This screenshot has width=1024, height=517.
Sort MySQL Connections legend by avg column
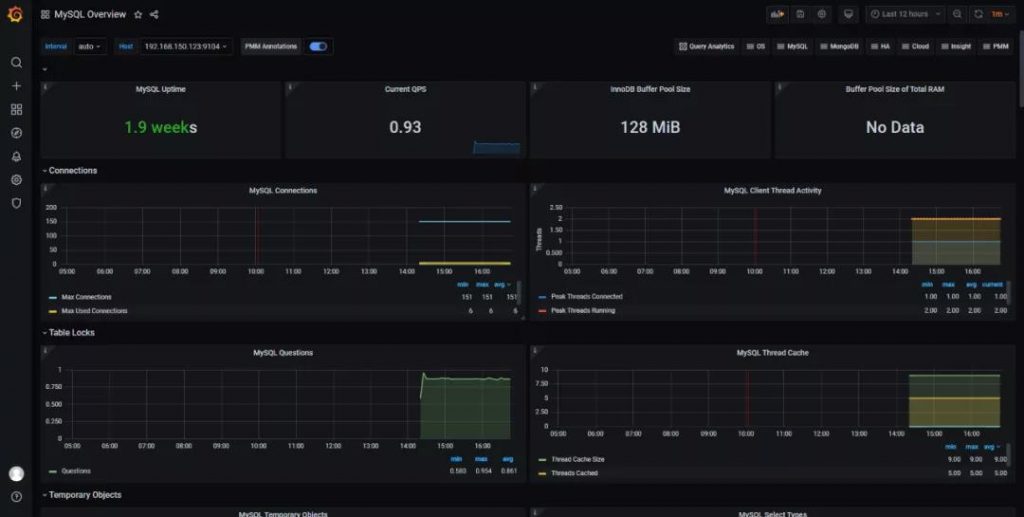(502, 285)
